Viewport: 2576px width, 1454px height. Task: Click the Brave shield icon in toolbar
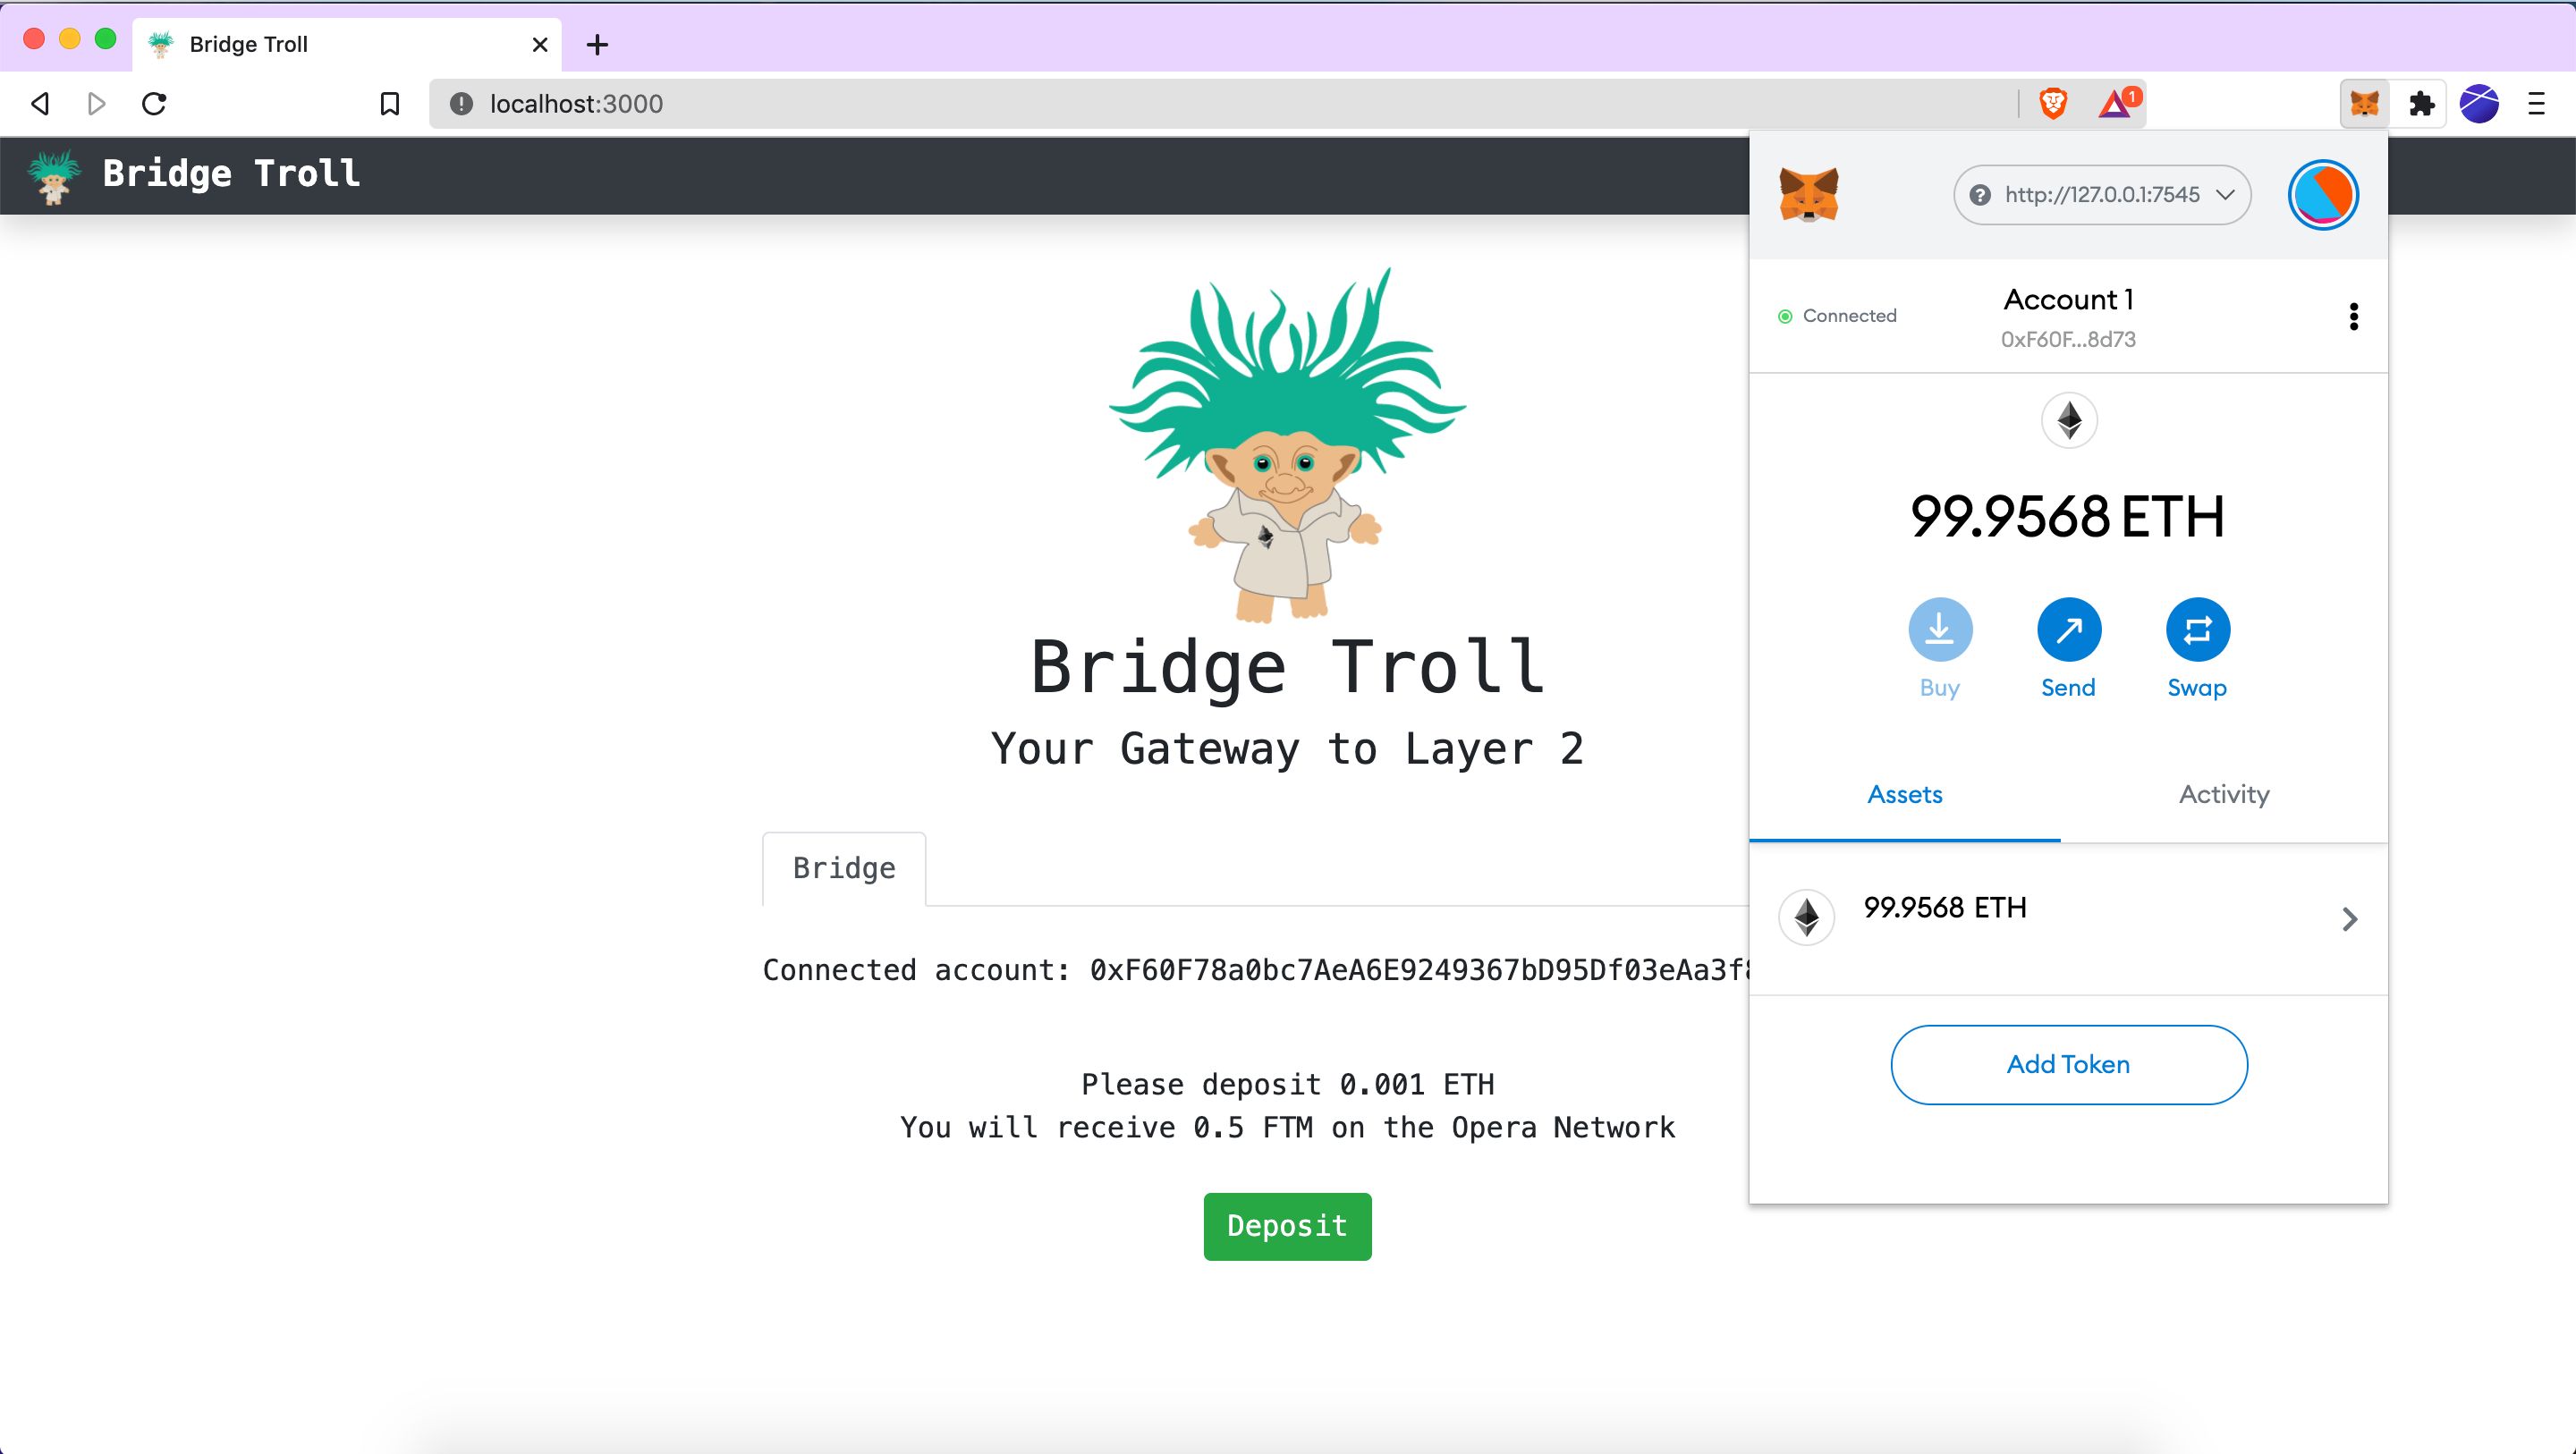click(x=2055, y=103)
